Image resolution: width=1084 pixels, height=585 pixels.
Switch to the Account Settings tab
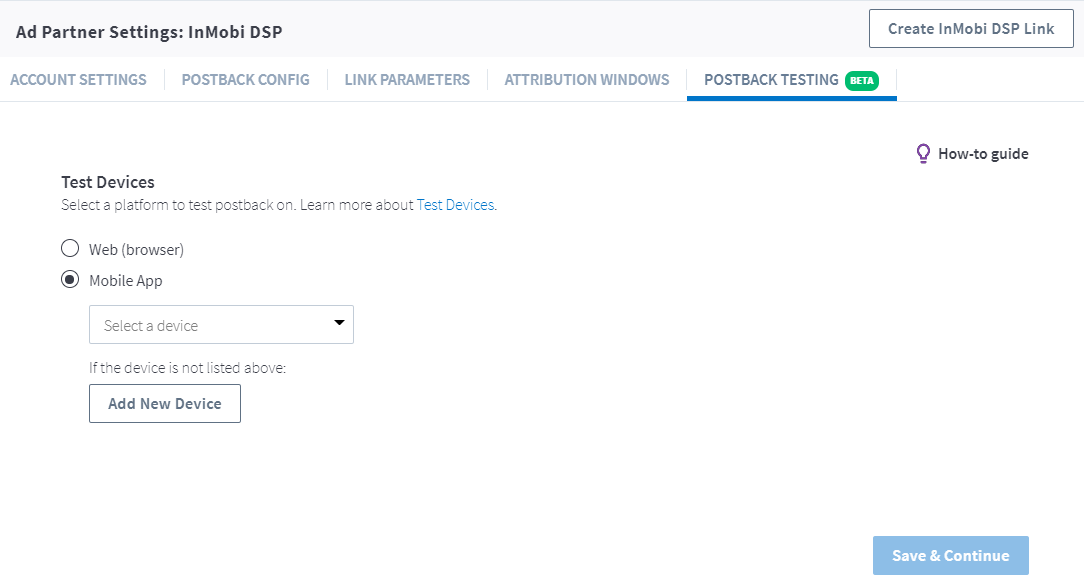pyautogui.click(x=78, y=80)
